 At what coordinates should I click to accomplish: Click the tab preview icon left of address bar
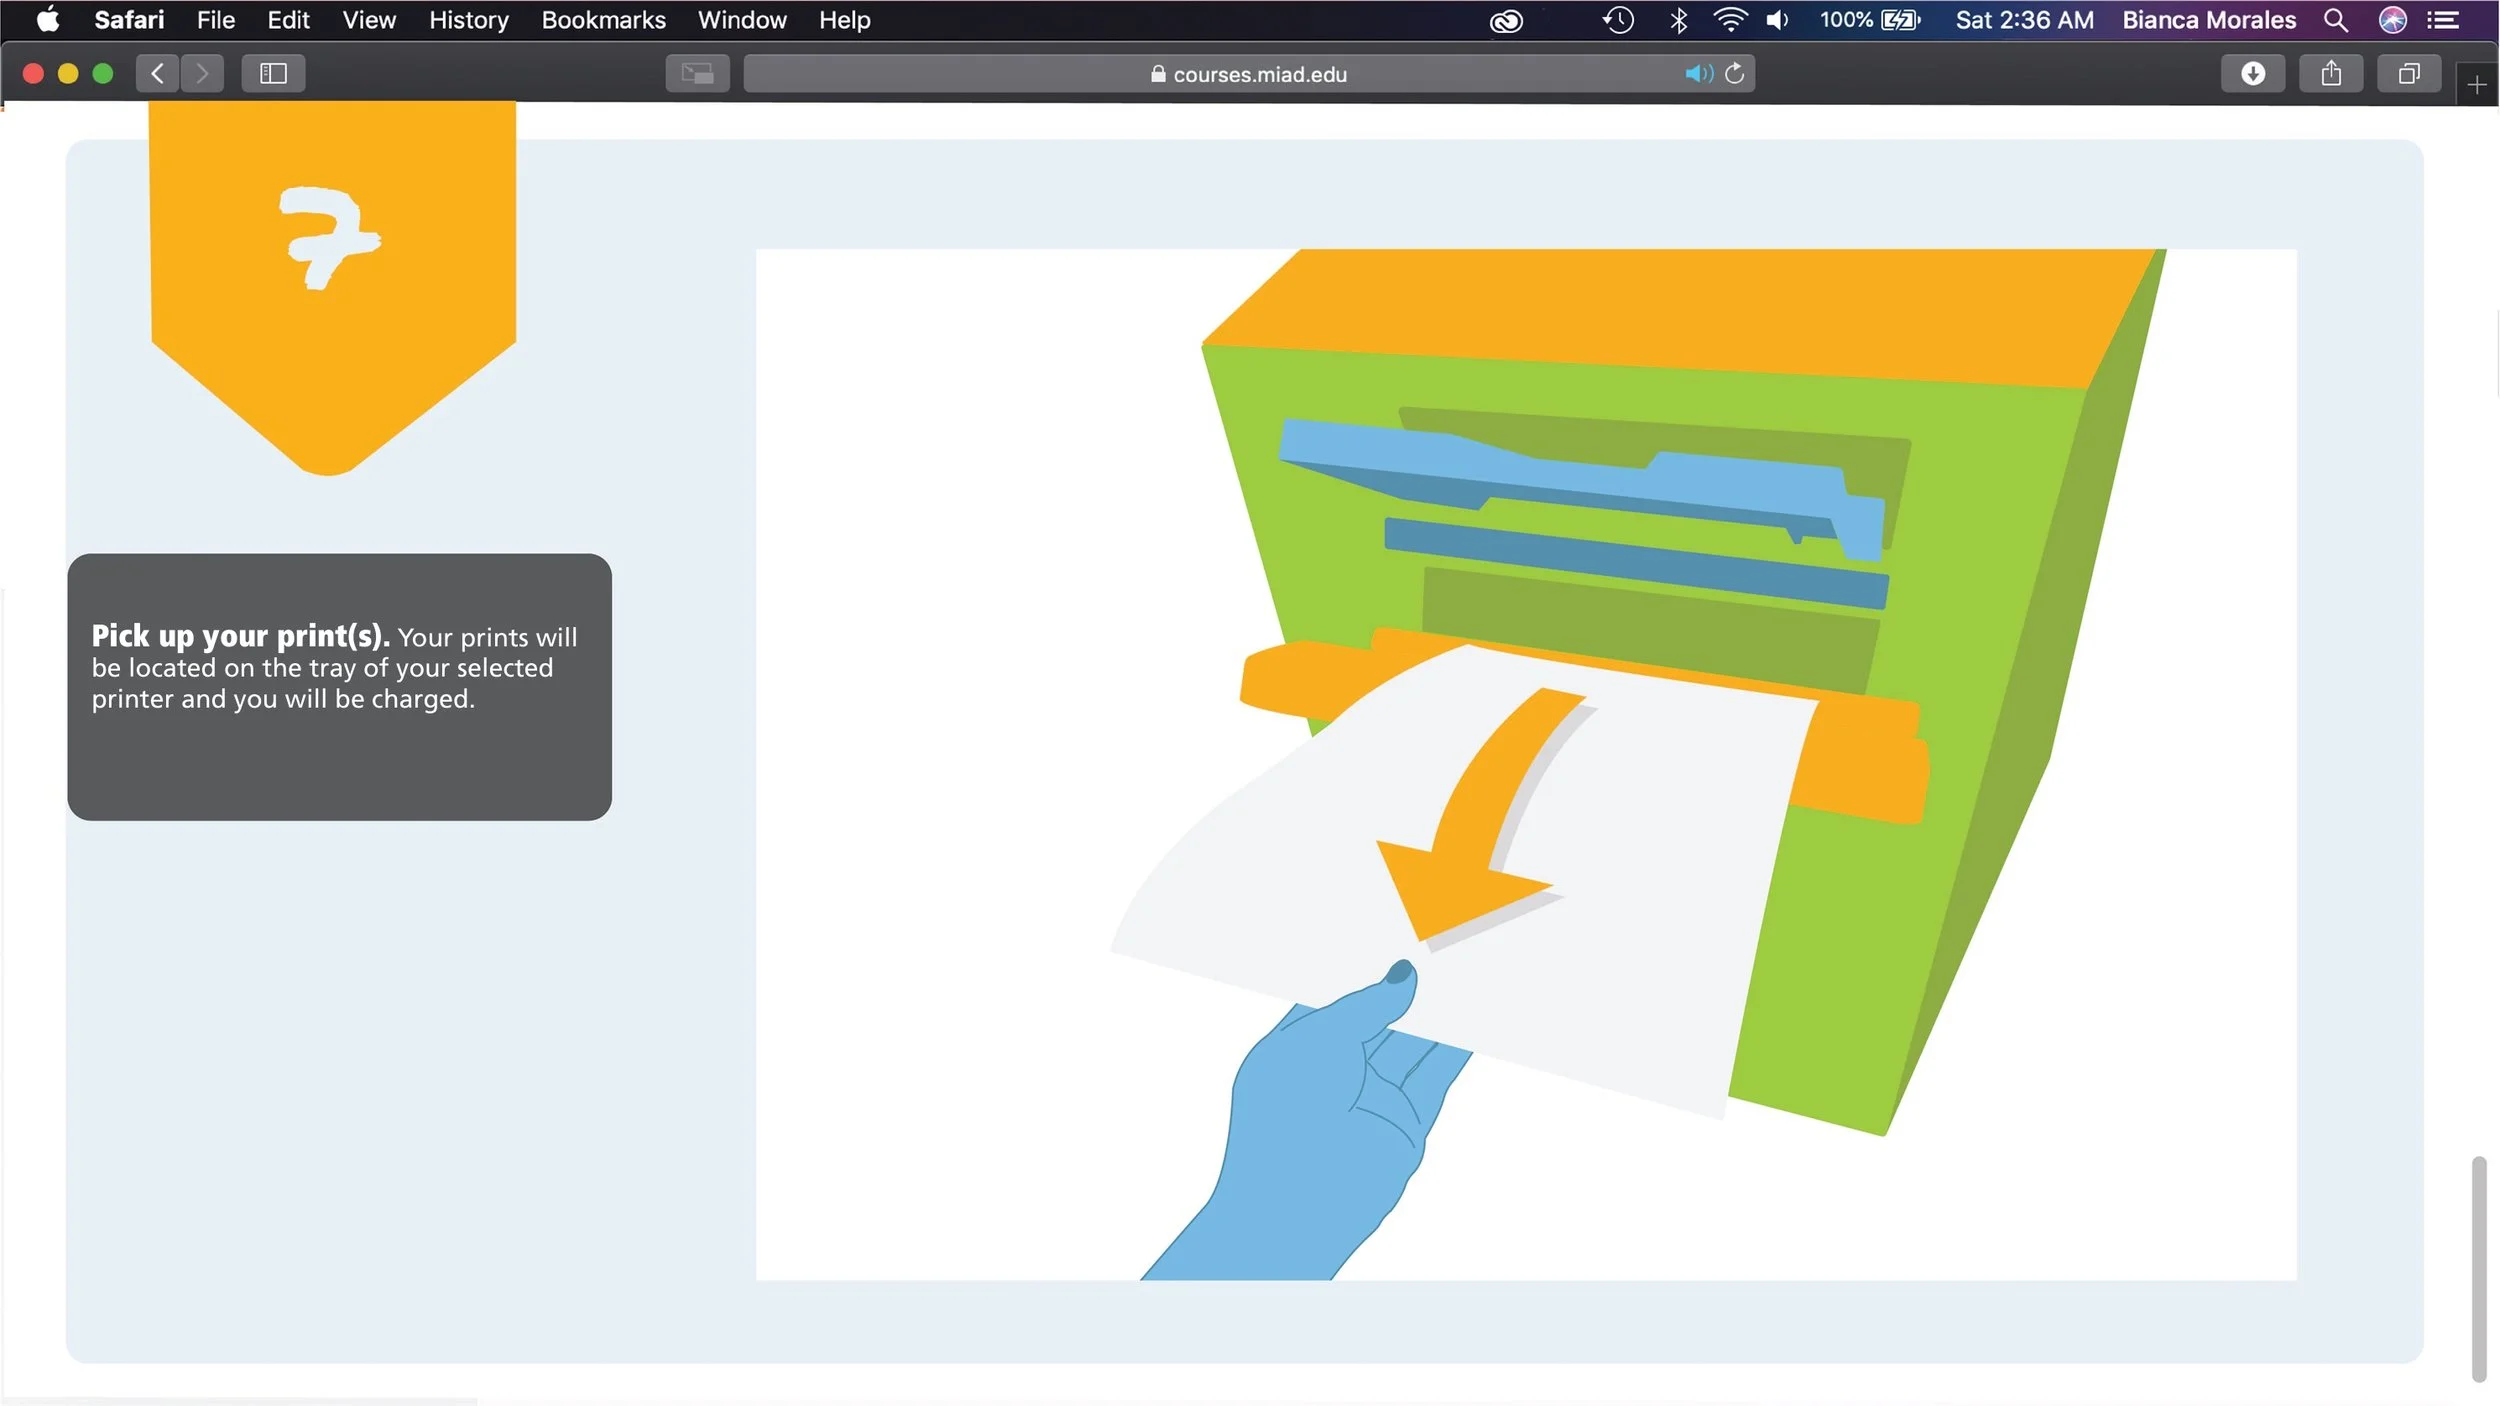697,73
